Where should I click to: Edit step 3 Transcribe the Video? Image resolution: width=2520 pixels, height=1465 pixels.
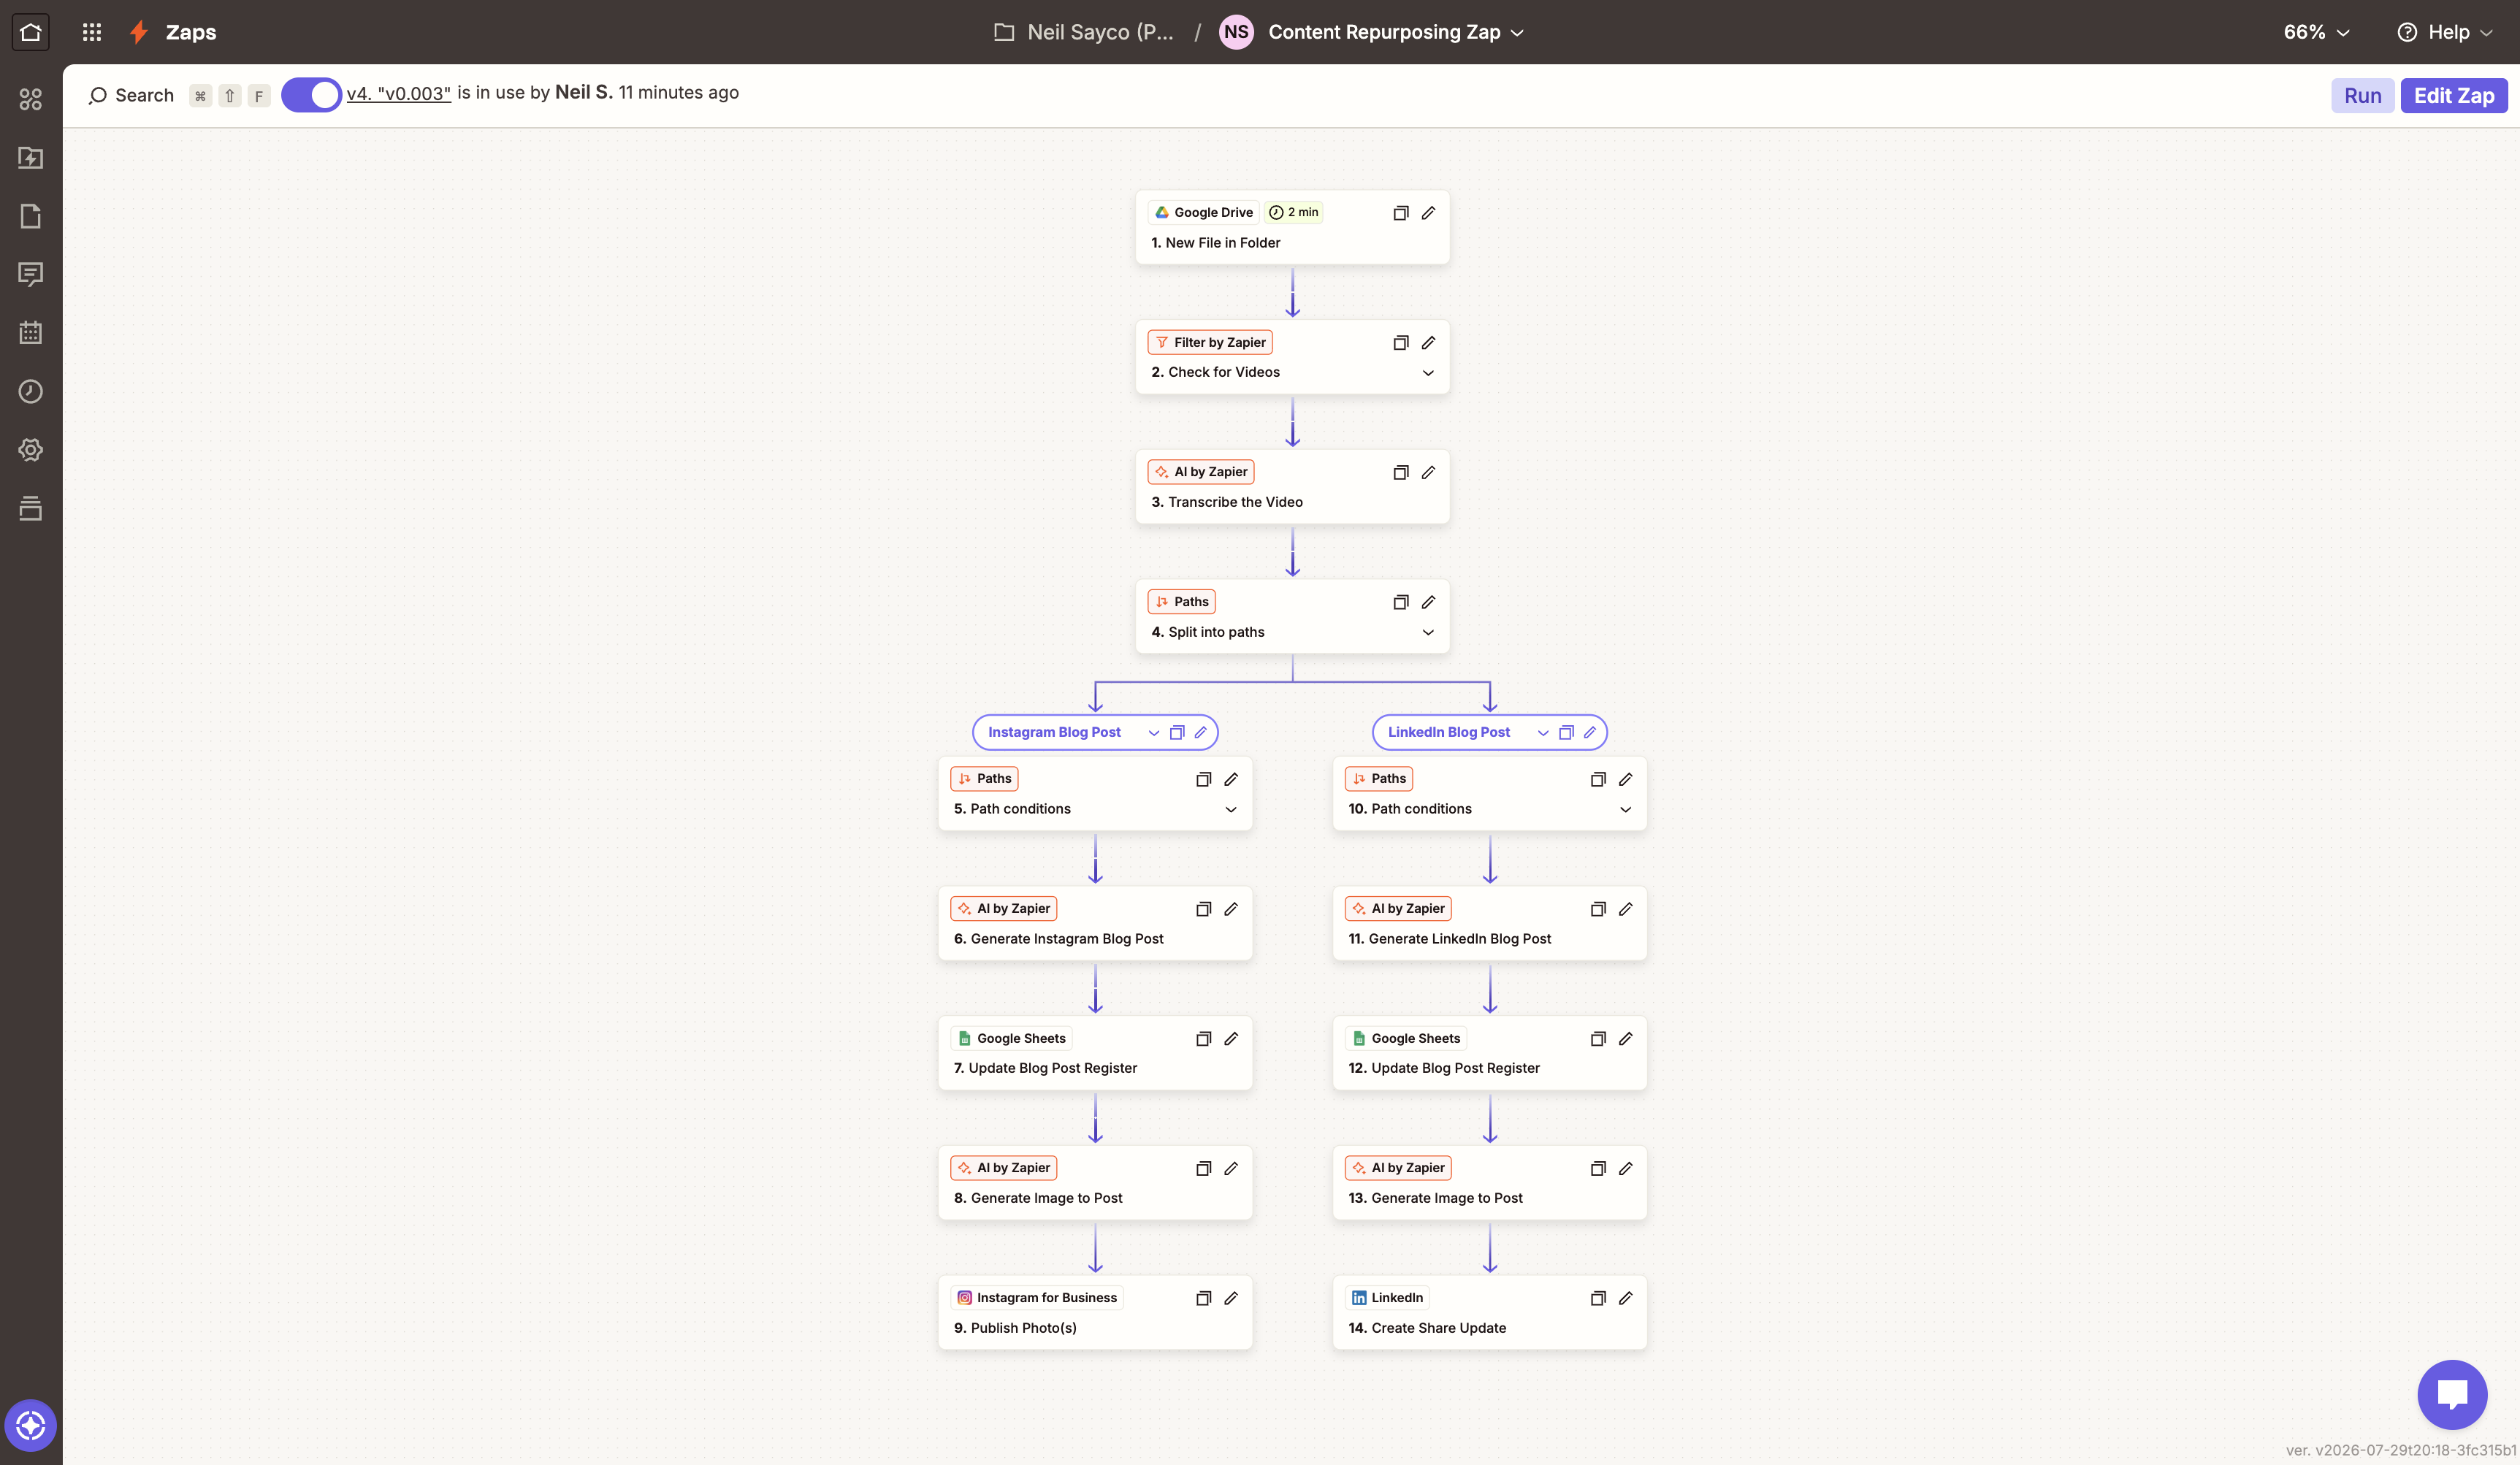[1428, 472]
